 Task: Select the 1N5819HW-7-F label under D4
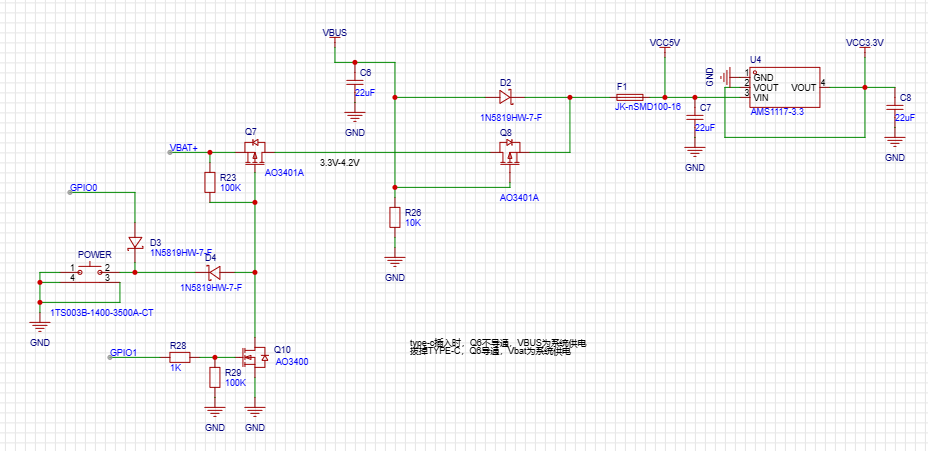coord(211,287)
